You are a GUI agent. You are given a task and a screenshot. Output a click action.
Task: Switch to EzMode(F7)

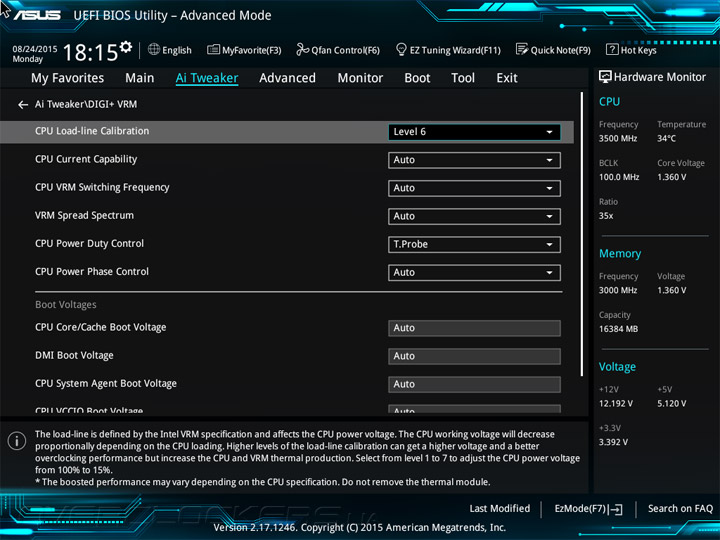[x=581, y=509]
